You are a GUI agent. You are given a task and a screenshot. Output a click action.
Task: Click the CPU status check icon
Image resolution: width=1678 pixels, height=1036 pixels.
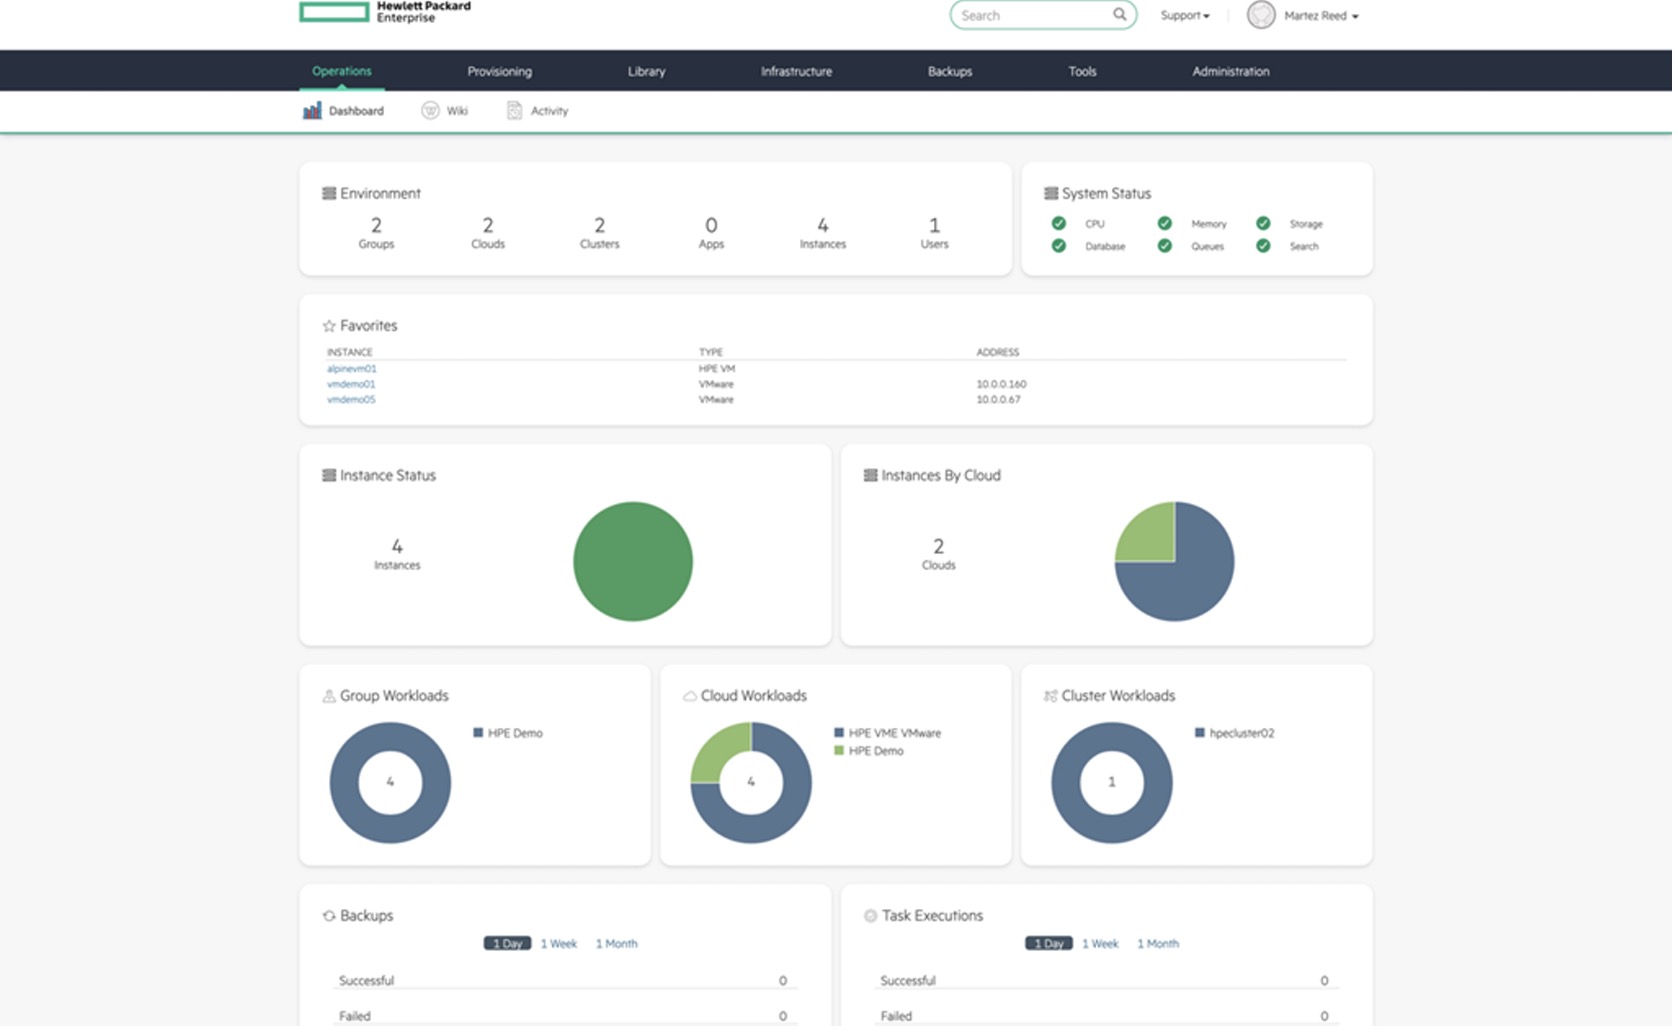click(1058, 224)
